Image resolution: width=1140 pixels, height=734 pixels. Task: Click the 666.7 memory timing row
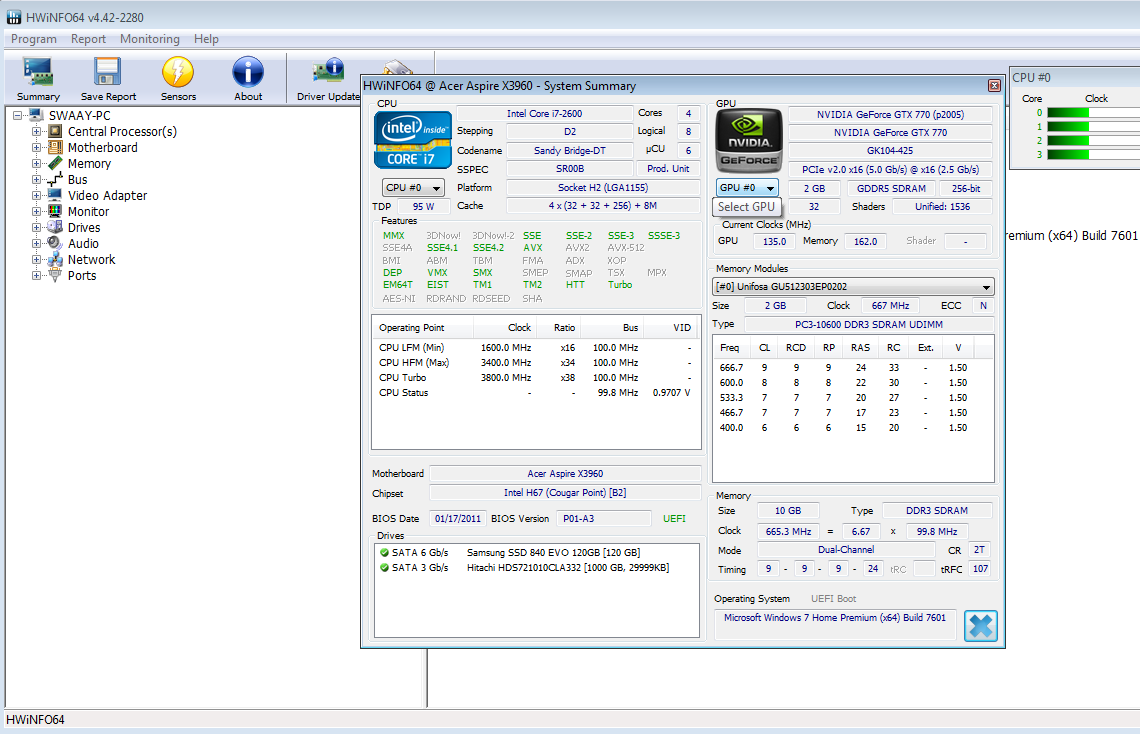852,368
